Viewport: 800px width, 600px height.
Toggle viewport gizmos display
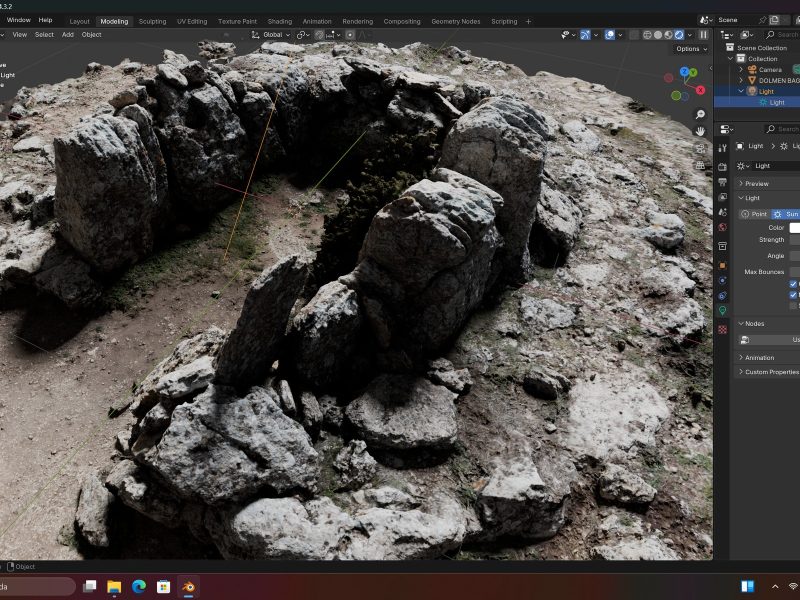(x=585, y=35)
